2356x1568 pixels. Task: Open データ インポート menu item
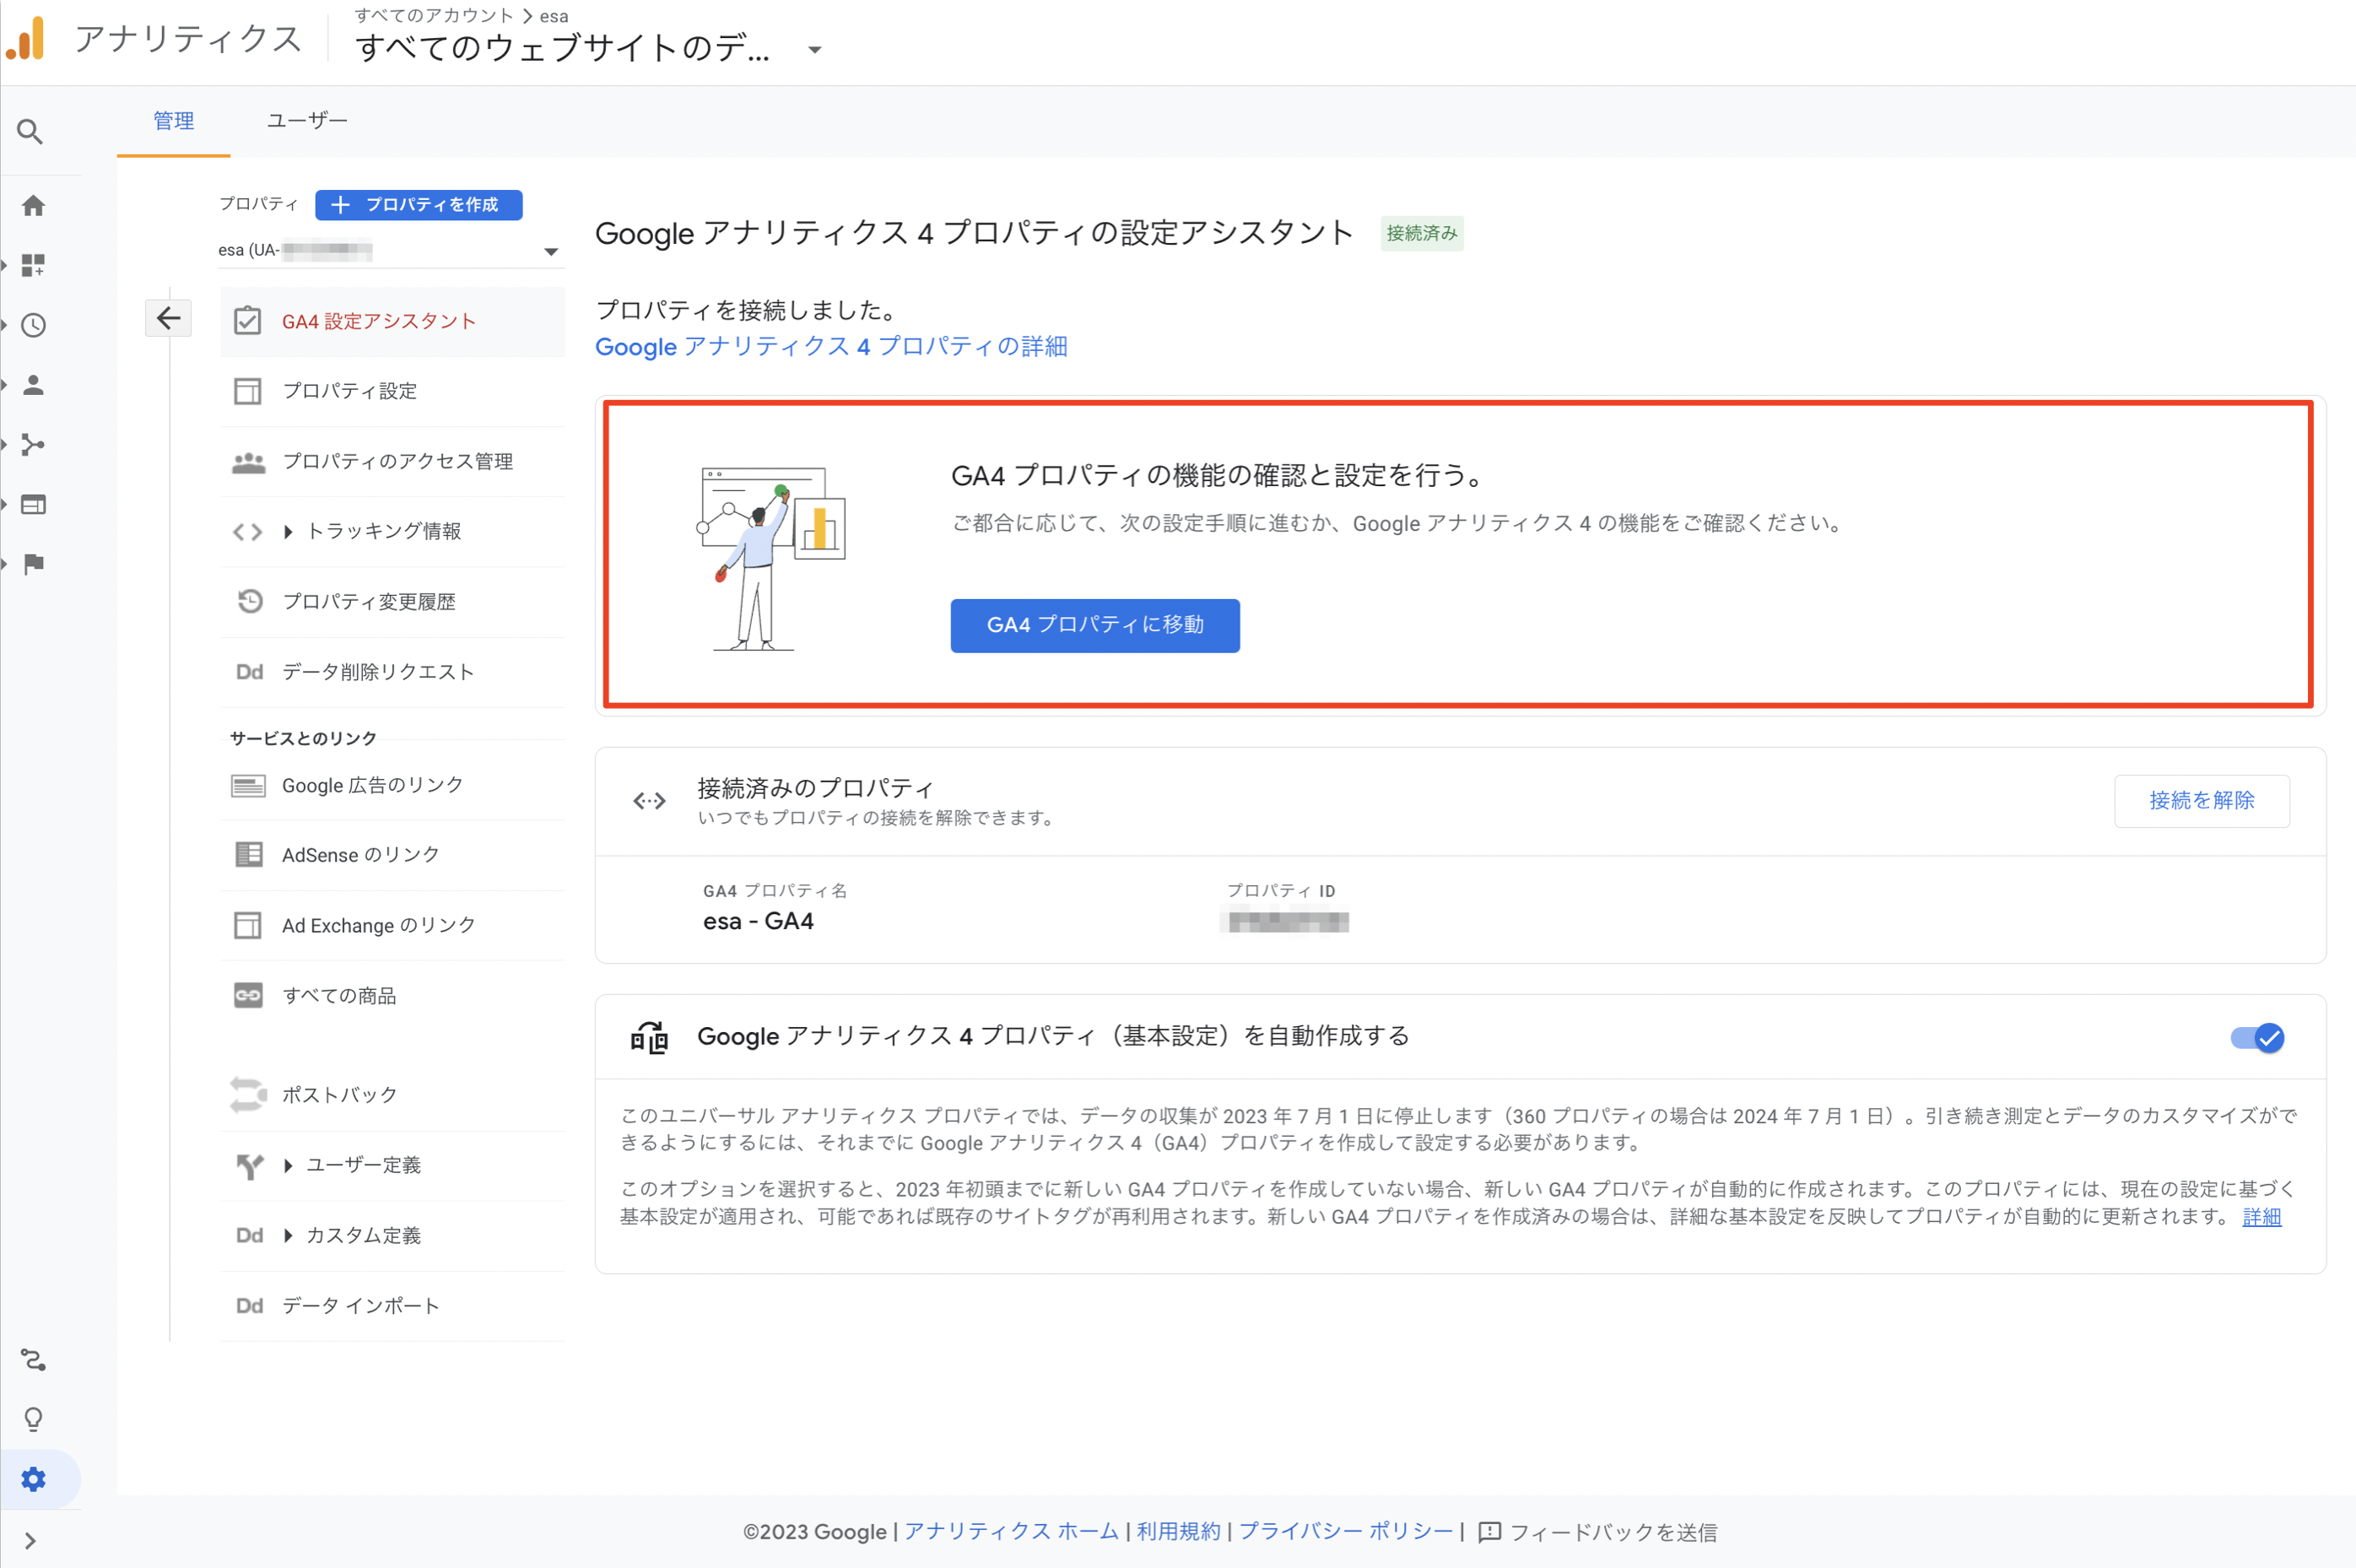[x=392, y=1306]
